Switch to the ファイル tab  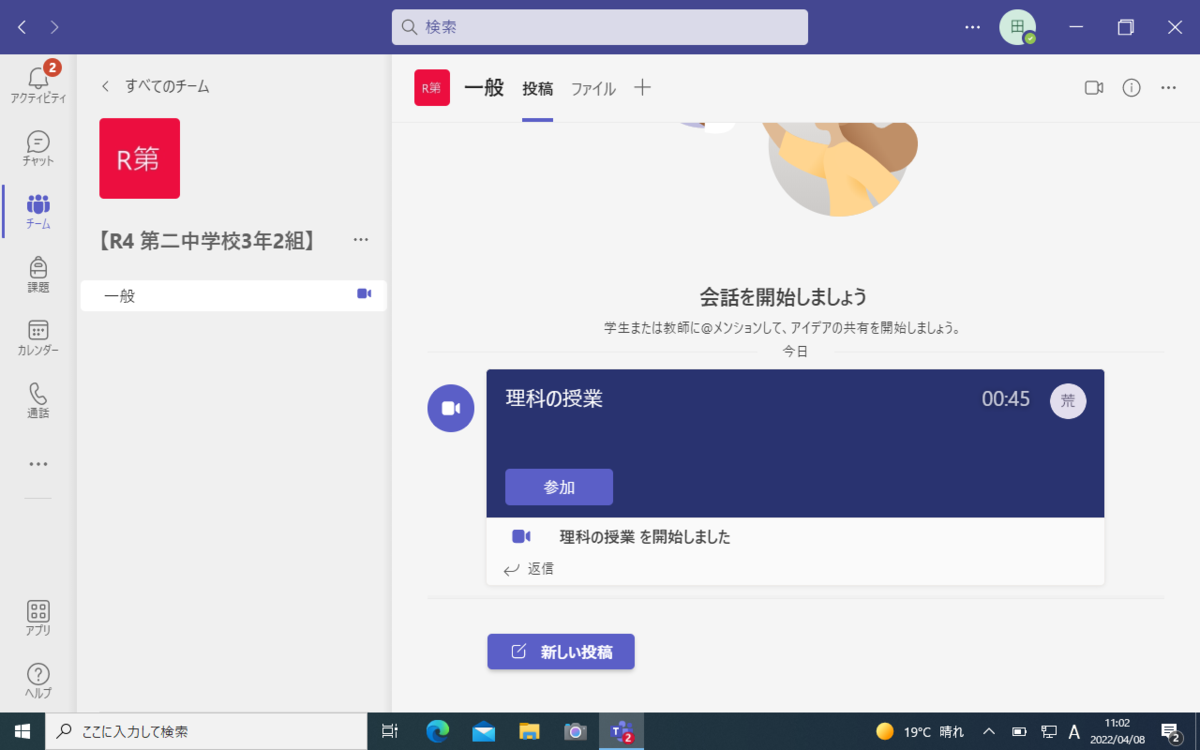pos(593,89)
